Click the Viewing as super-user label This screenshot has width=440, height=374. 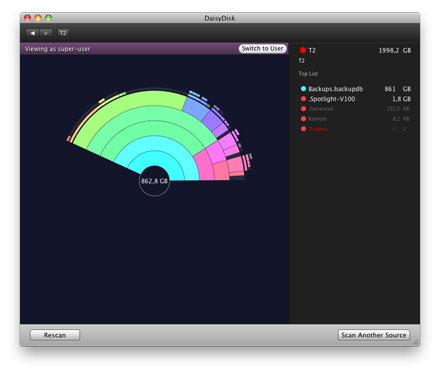coord(57,49)
